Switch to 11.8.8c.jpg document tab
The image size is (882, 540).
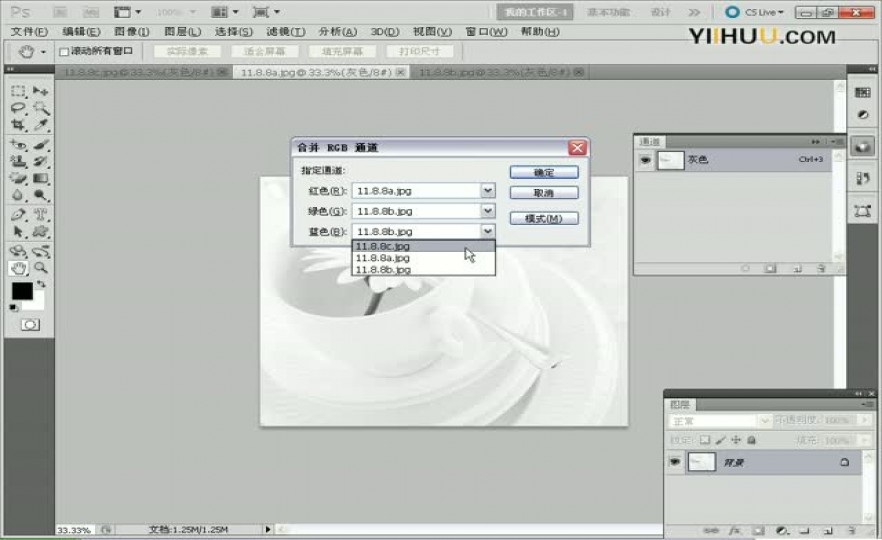click(x=141, y=72)
